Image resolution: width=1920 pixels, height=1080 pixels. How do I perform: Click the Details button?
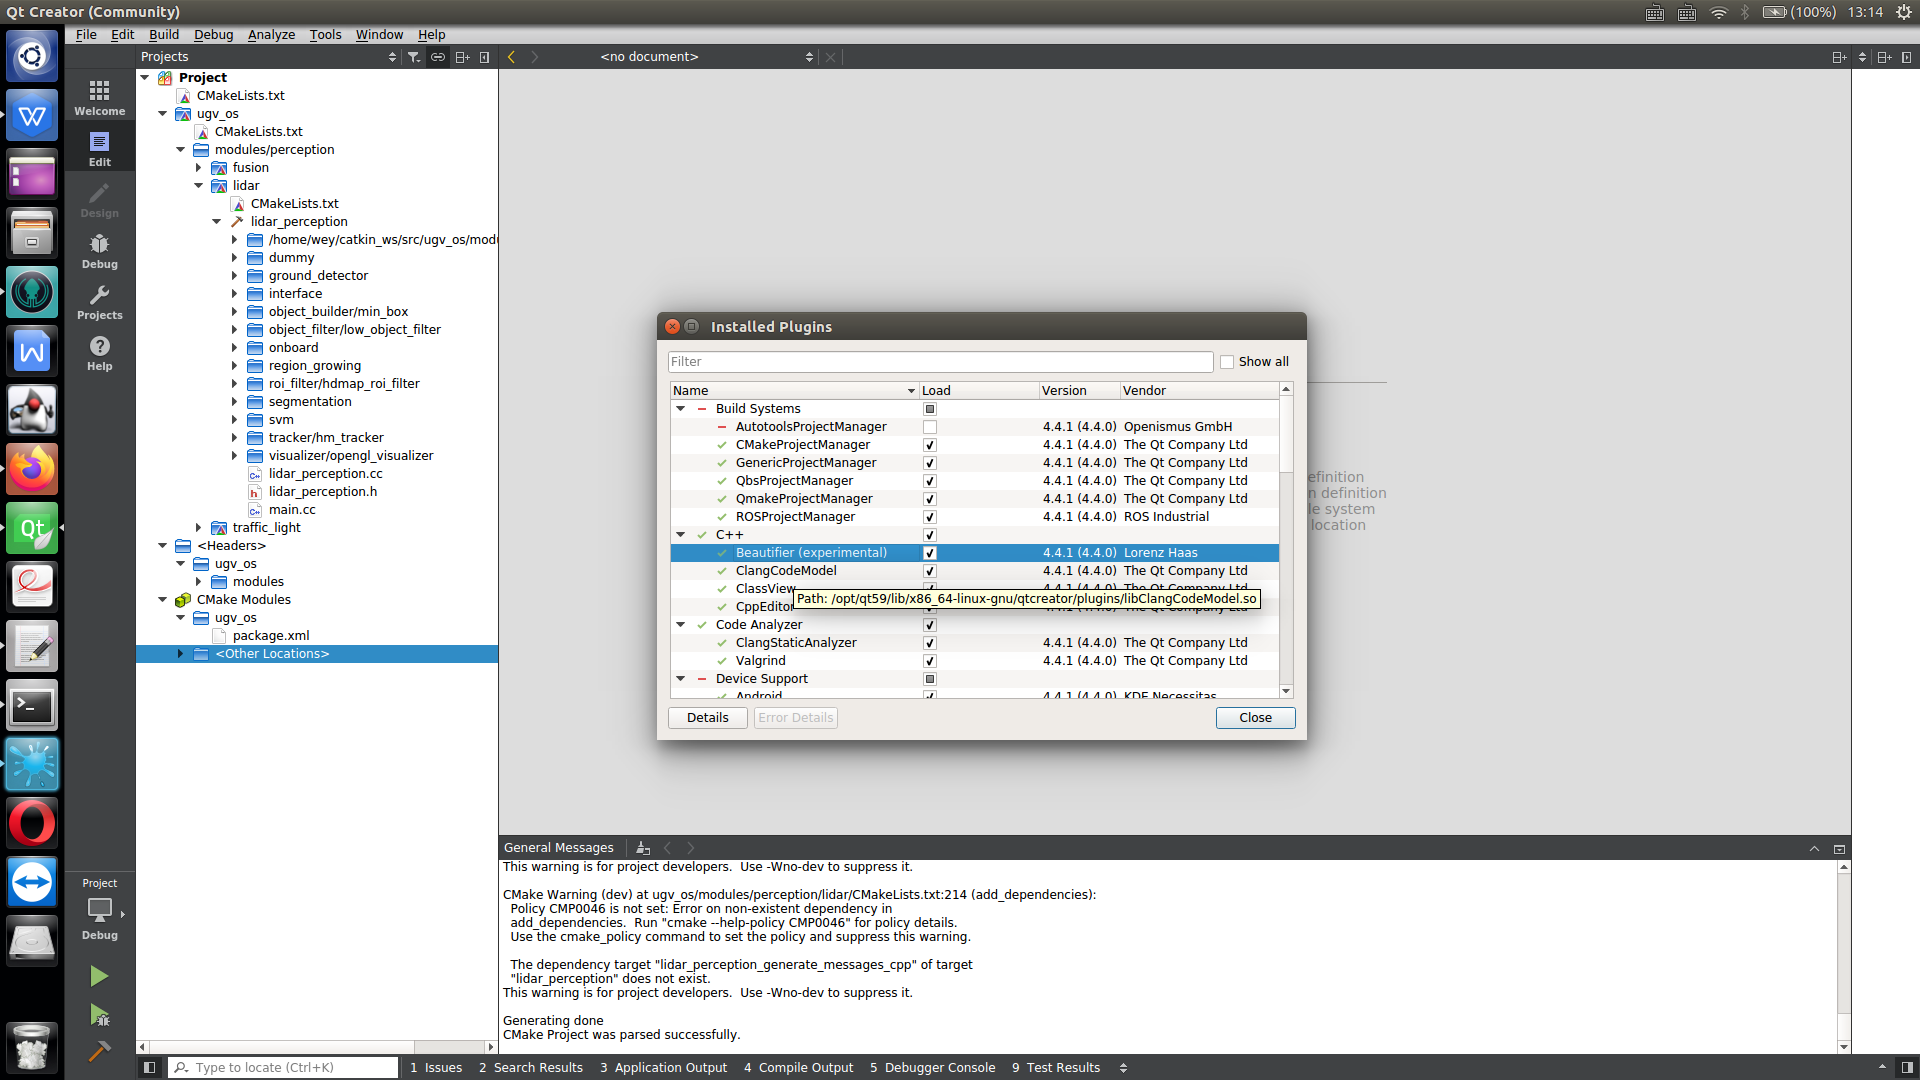(707, 718)
